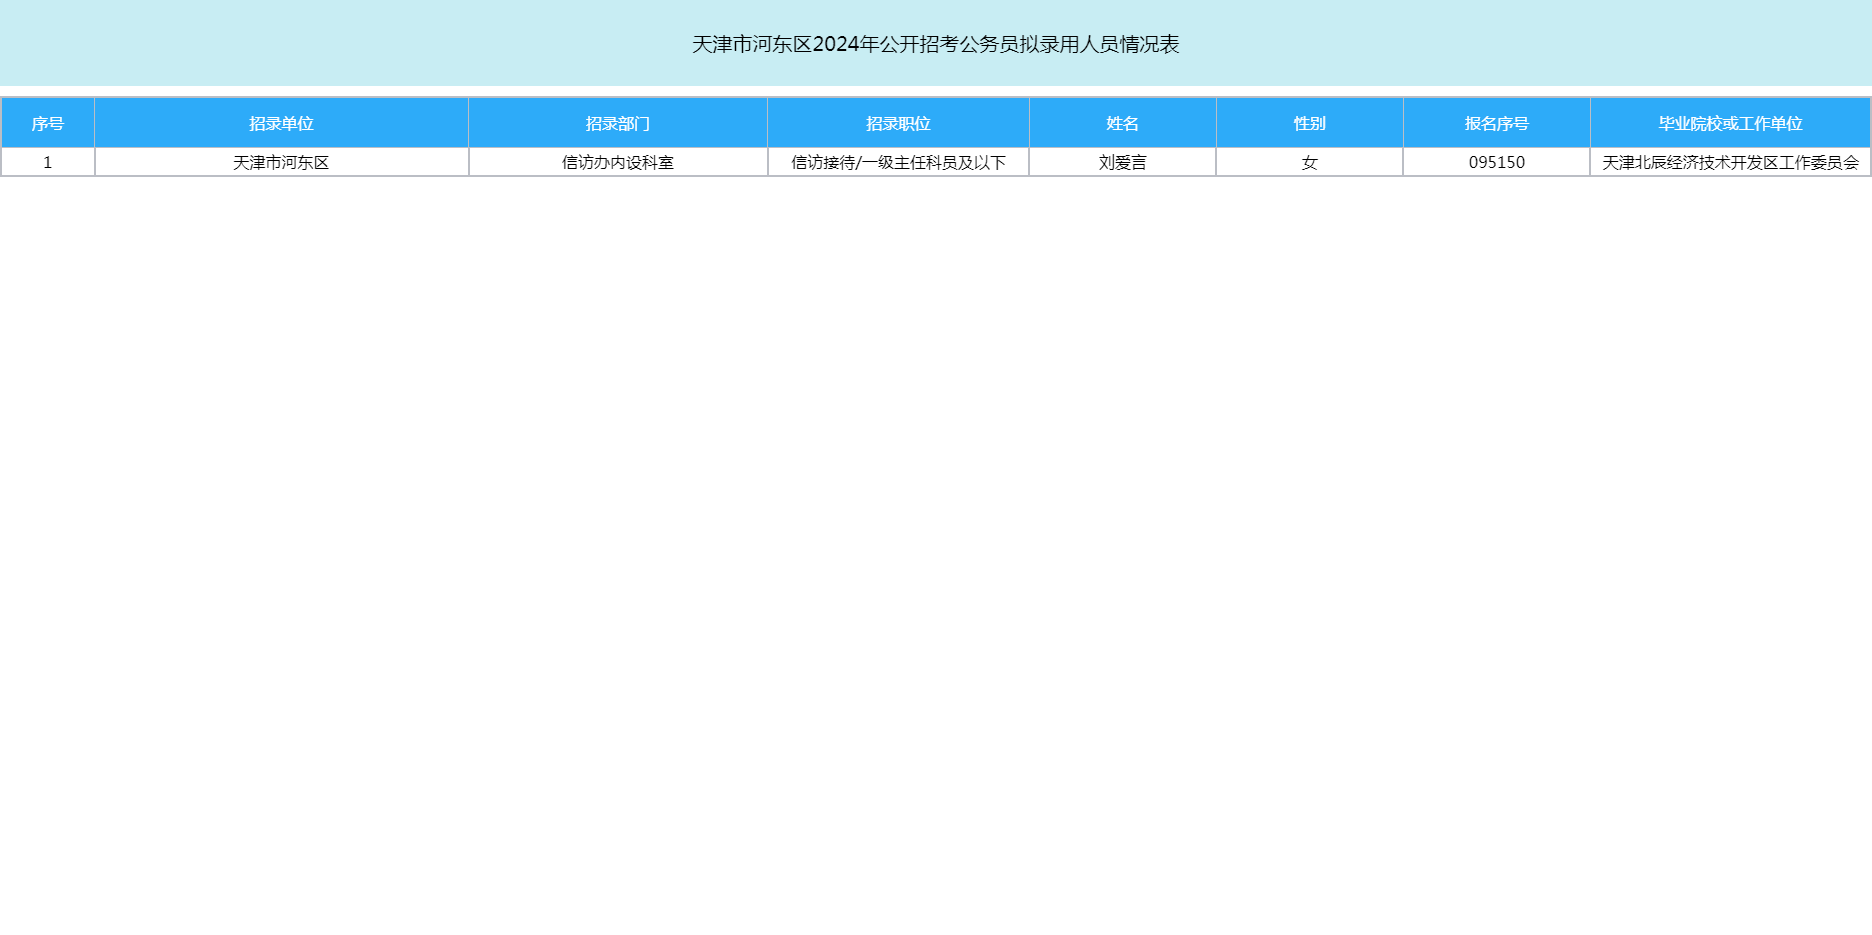1872x935 pixels.
Task: Select the name cell 刘爱言
Action: coord(1122,162)
